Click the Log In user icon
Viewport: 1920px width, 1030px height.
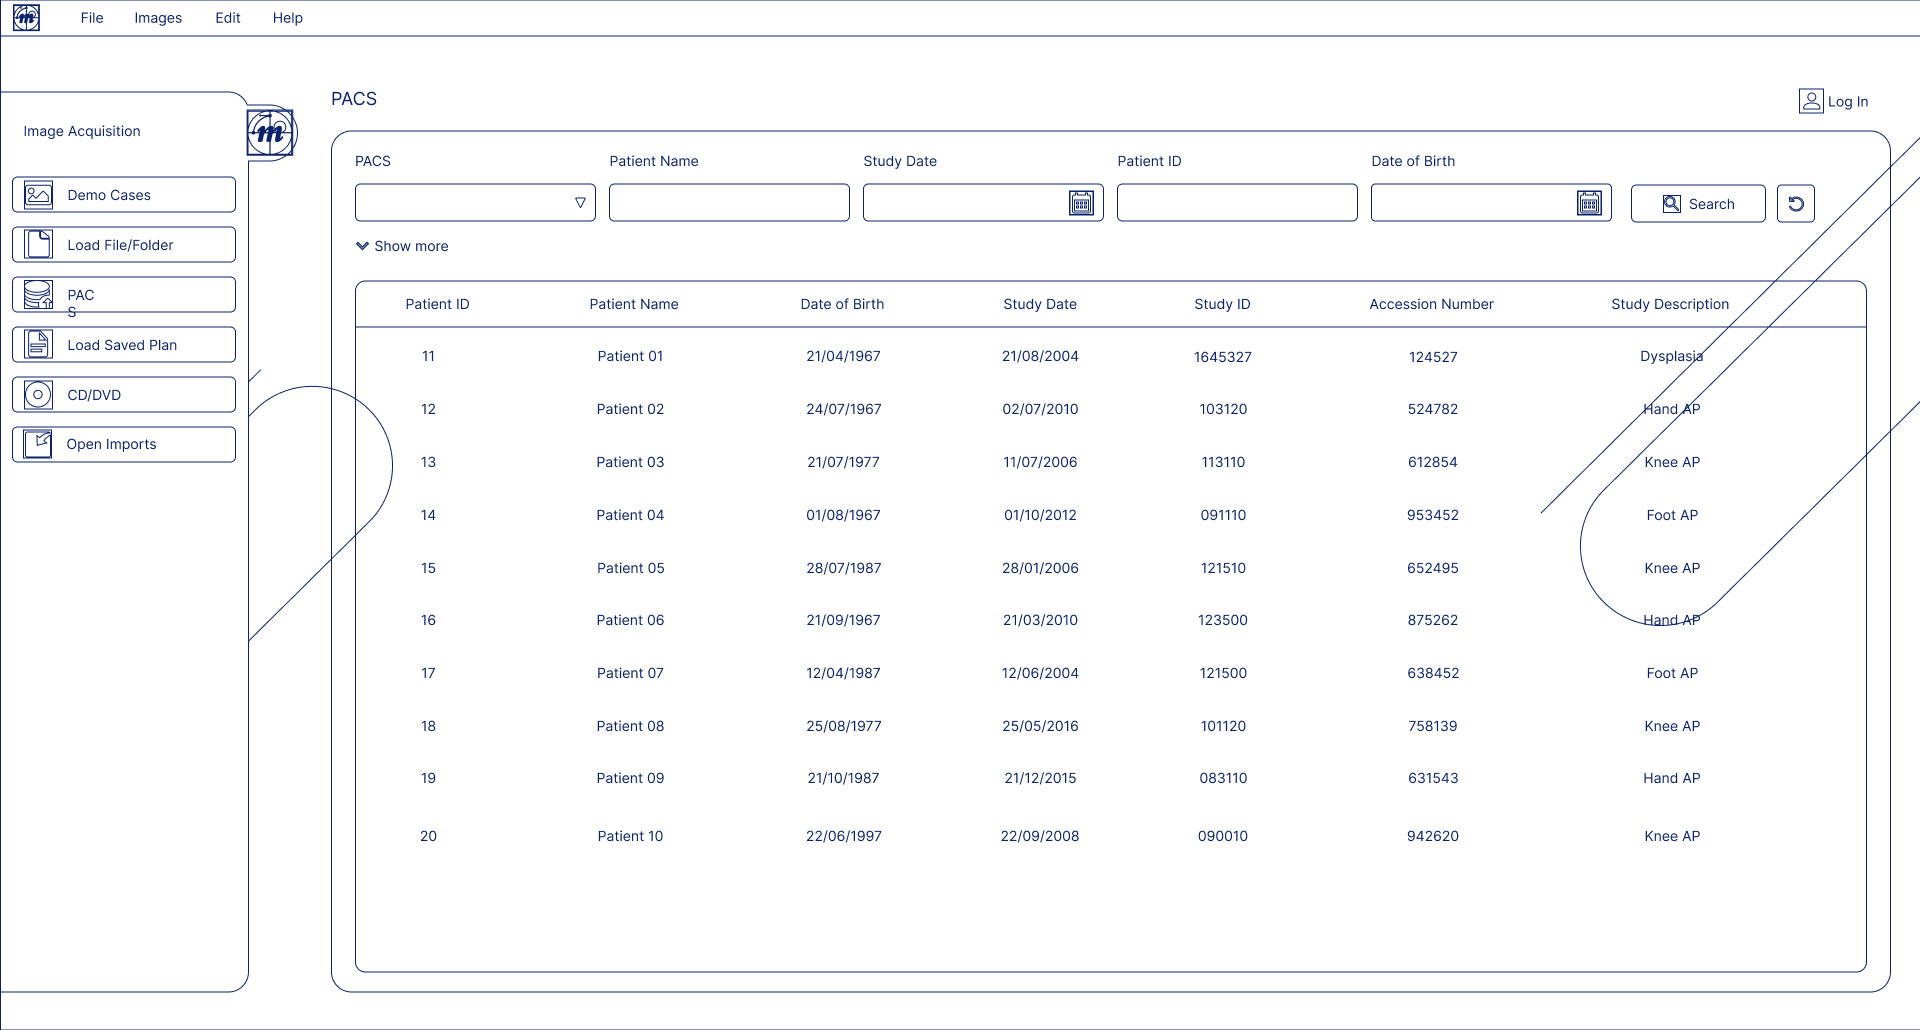tap(1811, 100)
